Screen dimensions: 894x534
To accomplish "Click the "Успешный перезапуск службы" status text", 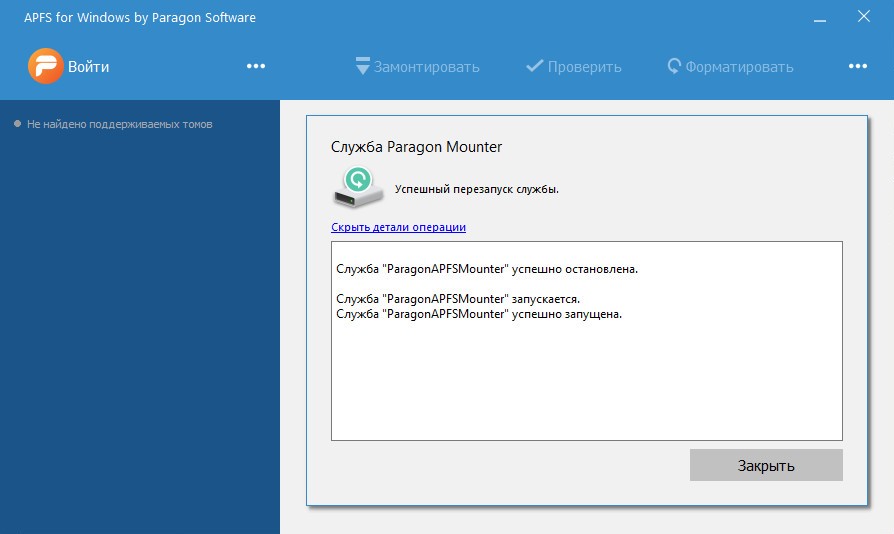I will point(477,189).
